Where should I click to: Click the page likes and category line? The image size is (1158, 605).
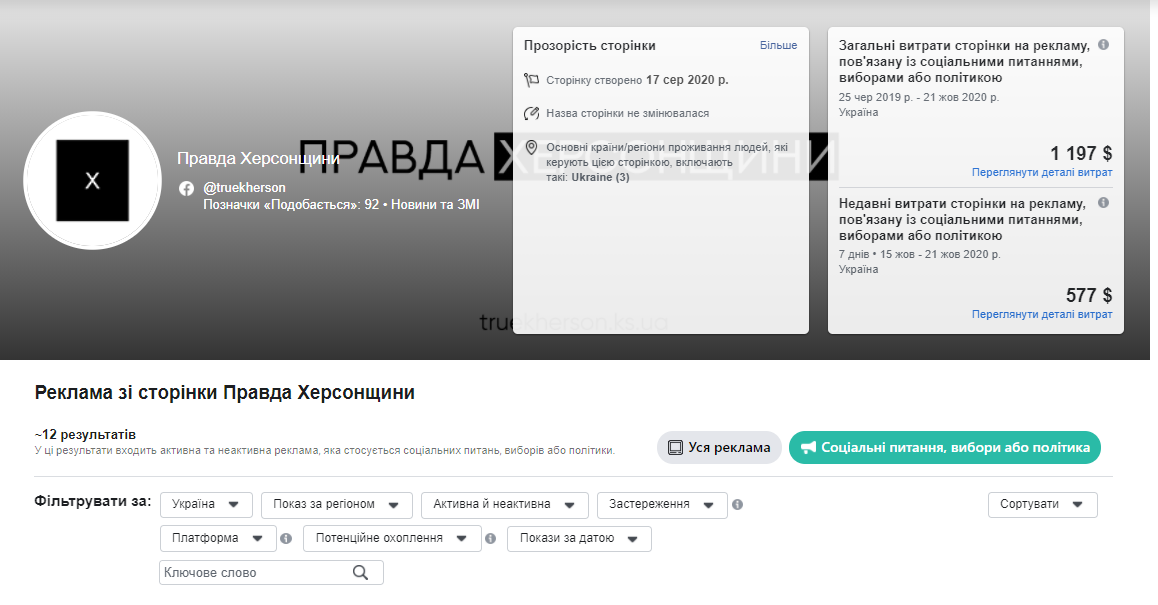[x=341, y=205]
